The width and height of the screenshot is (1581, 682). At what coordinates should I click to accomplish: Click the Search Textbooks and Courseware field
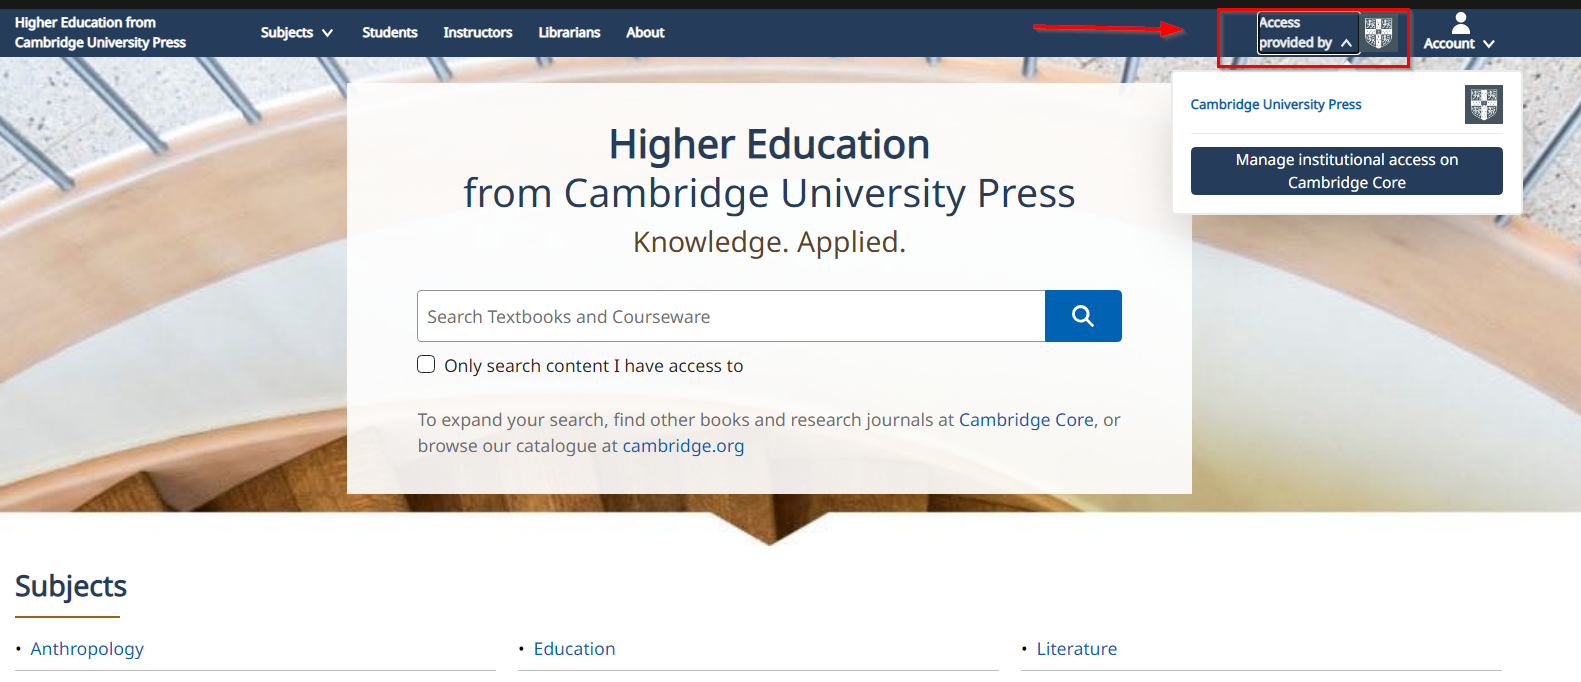click(x=731, y=316)
